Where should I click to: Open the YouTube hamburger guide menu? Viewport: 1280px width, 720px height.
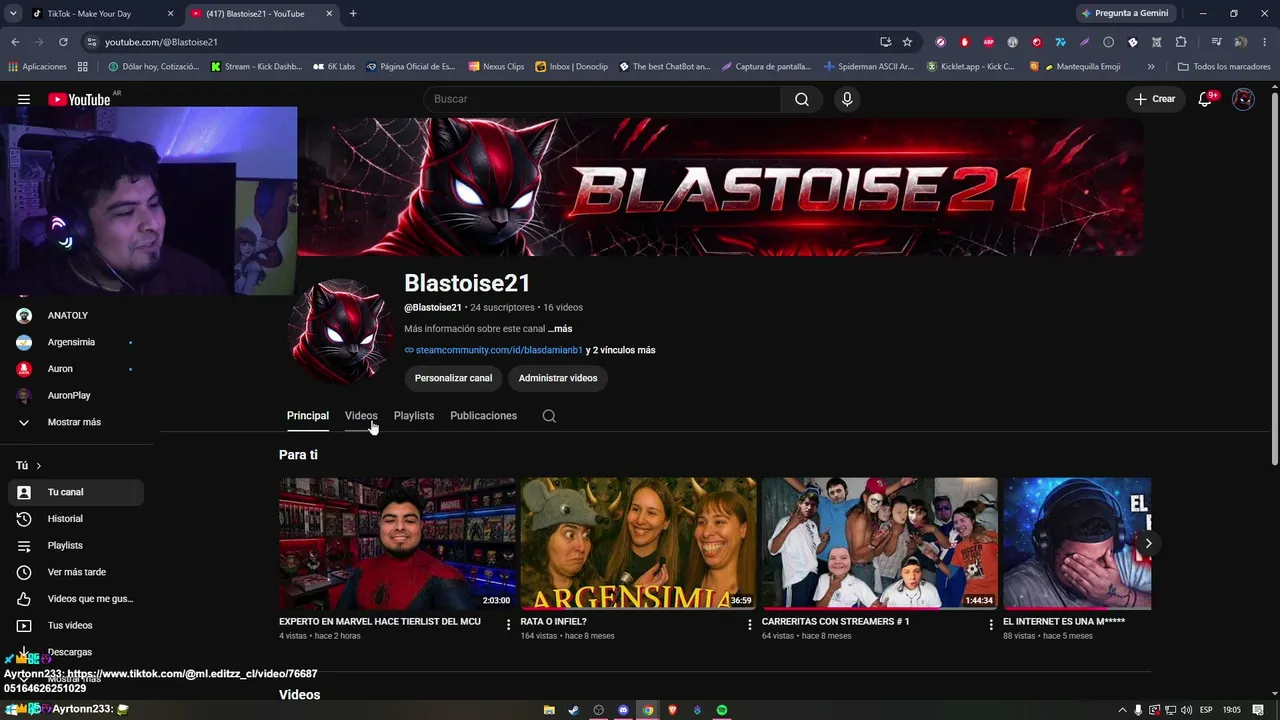24,99
